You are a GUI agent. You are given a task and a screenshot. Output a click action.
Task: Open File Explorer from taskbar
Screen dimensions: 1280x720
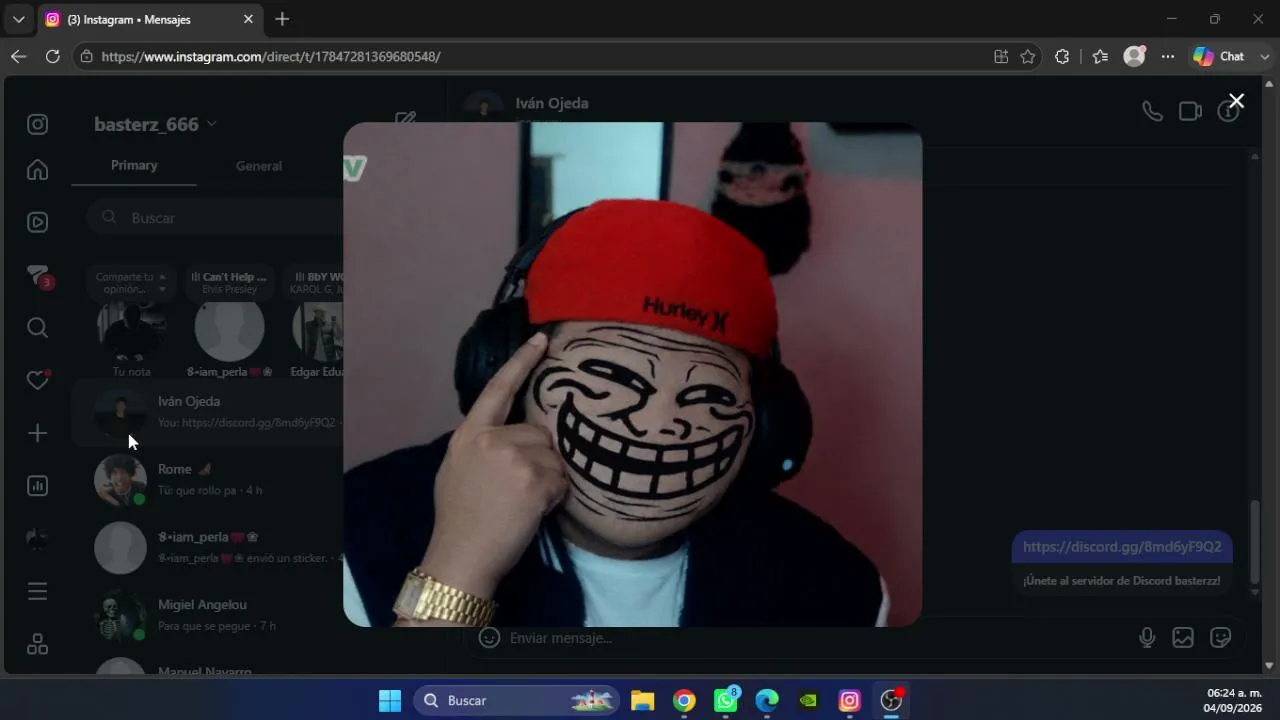click(x=642, y=701)
